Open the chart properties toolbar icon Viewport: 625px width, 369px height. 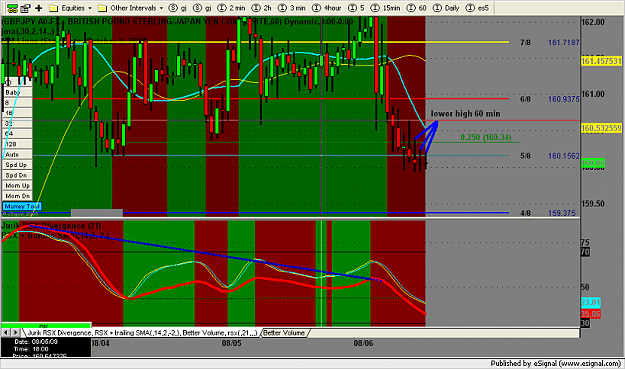pyautogui.click(x=26, y=8)
